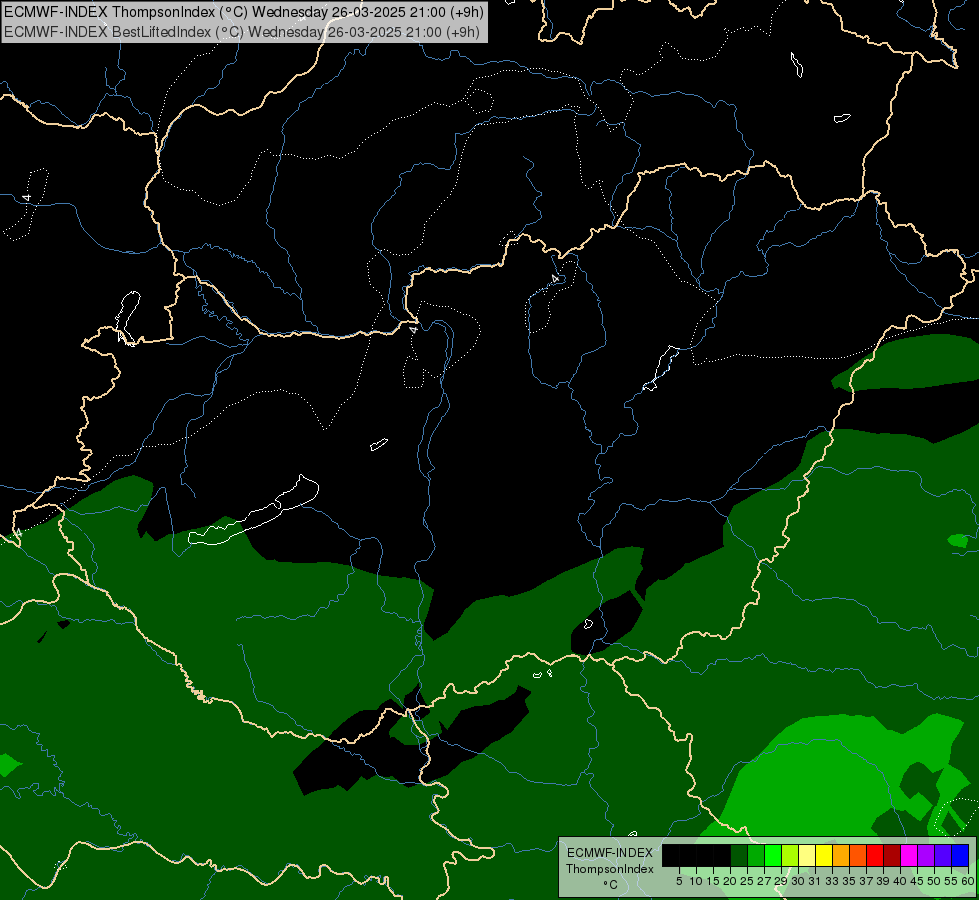This screenshot has height=900, width=979.
Task: Click the '50' tick label on legend
Action: (x=933, y=881)
